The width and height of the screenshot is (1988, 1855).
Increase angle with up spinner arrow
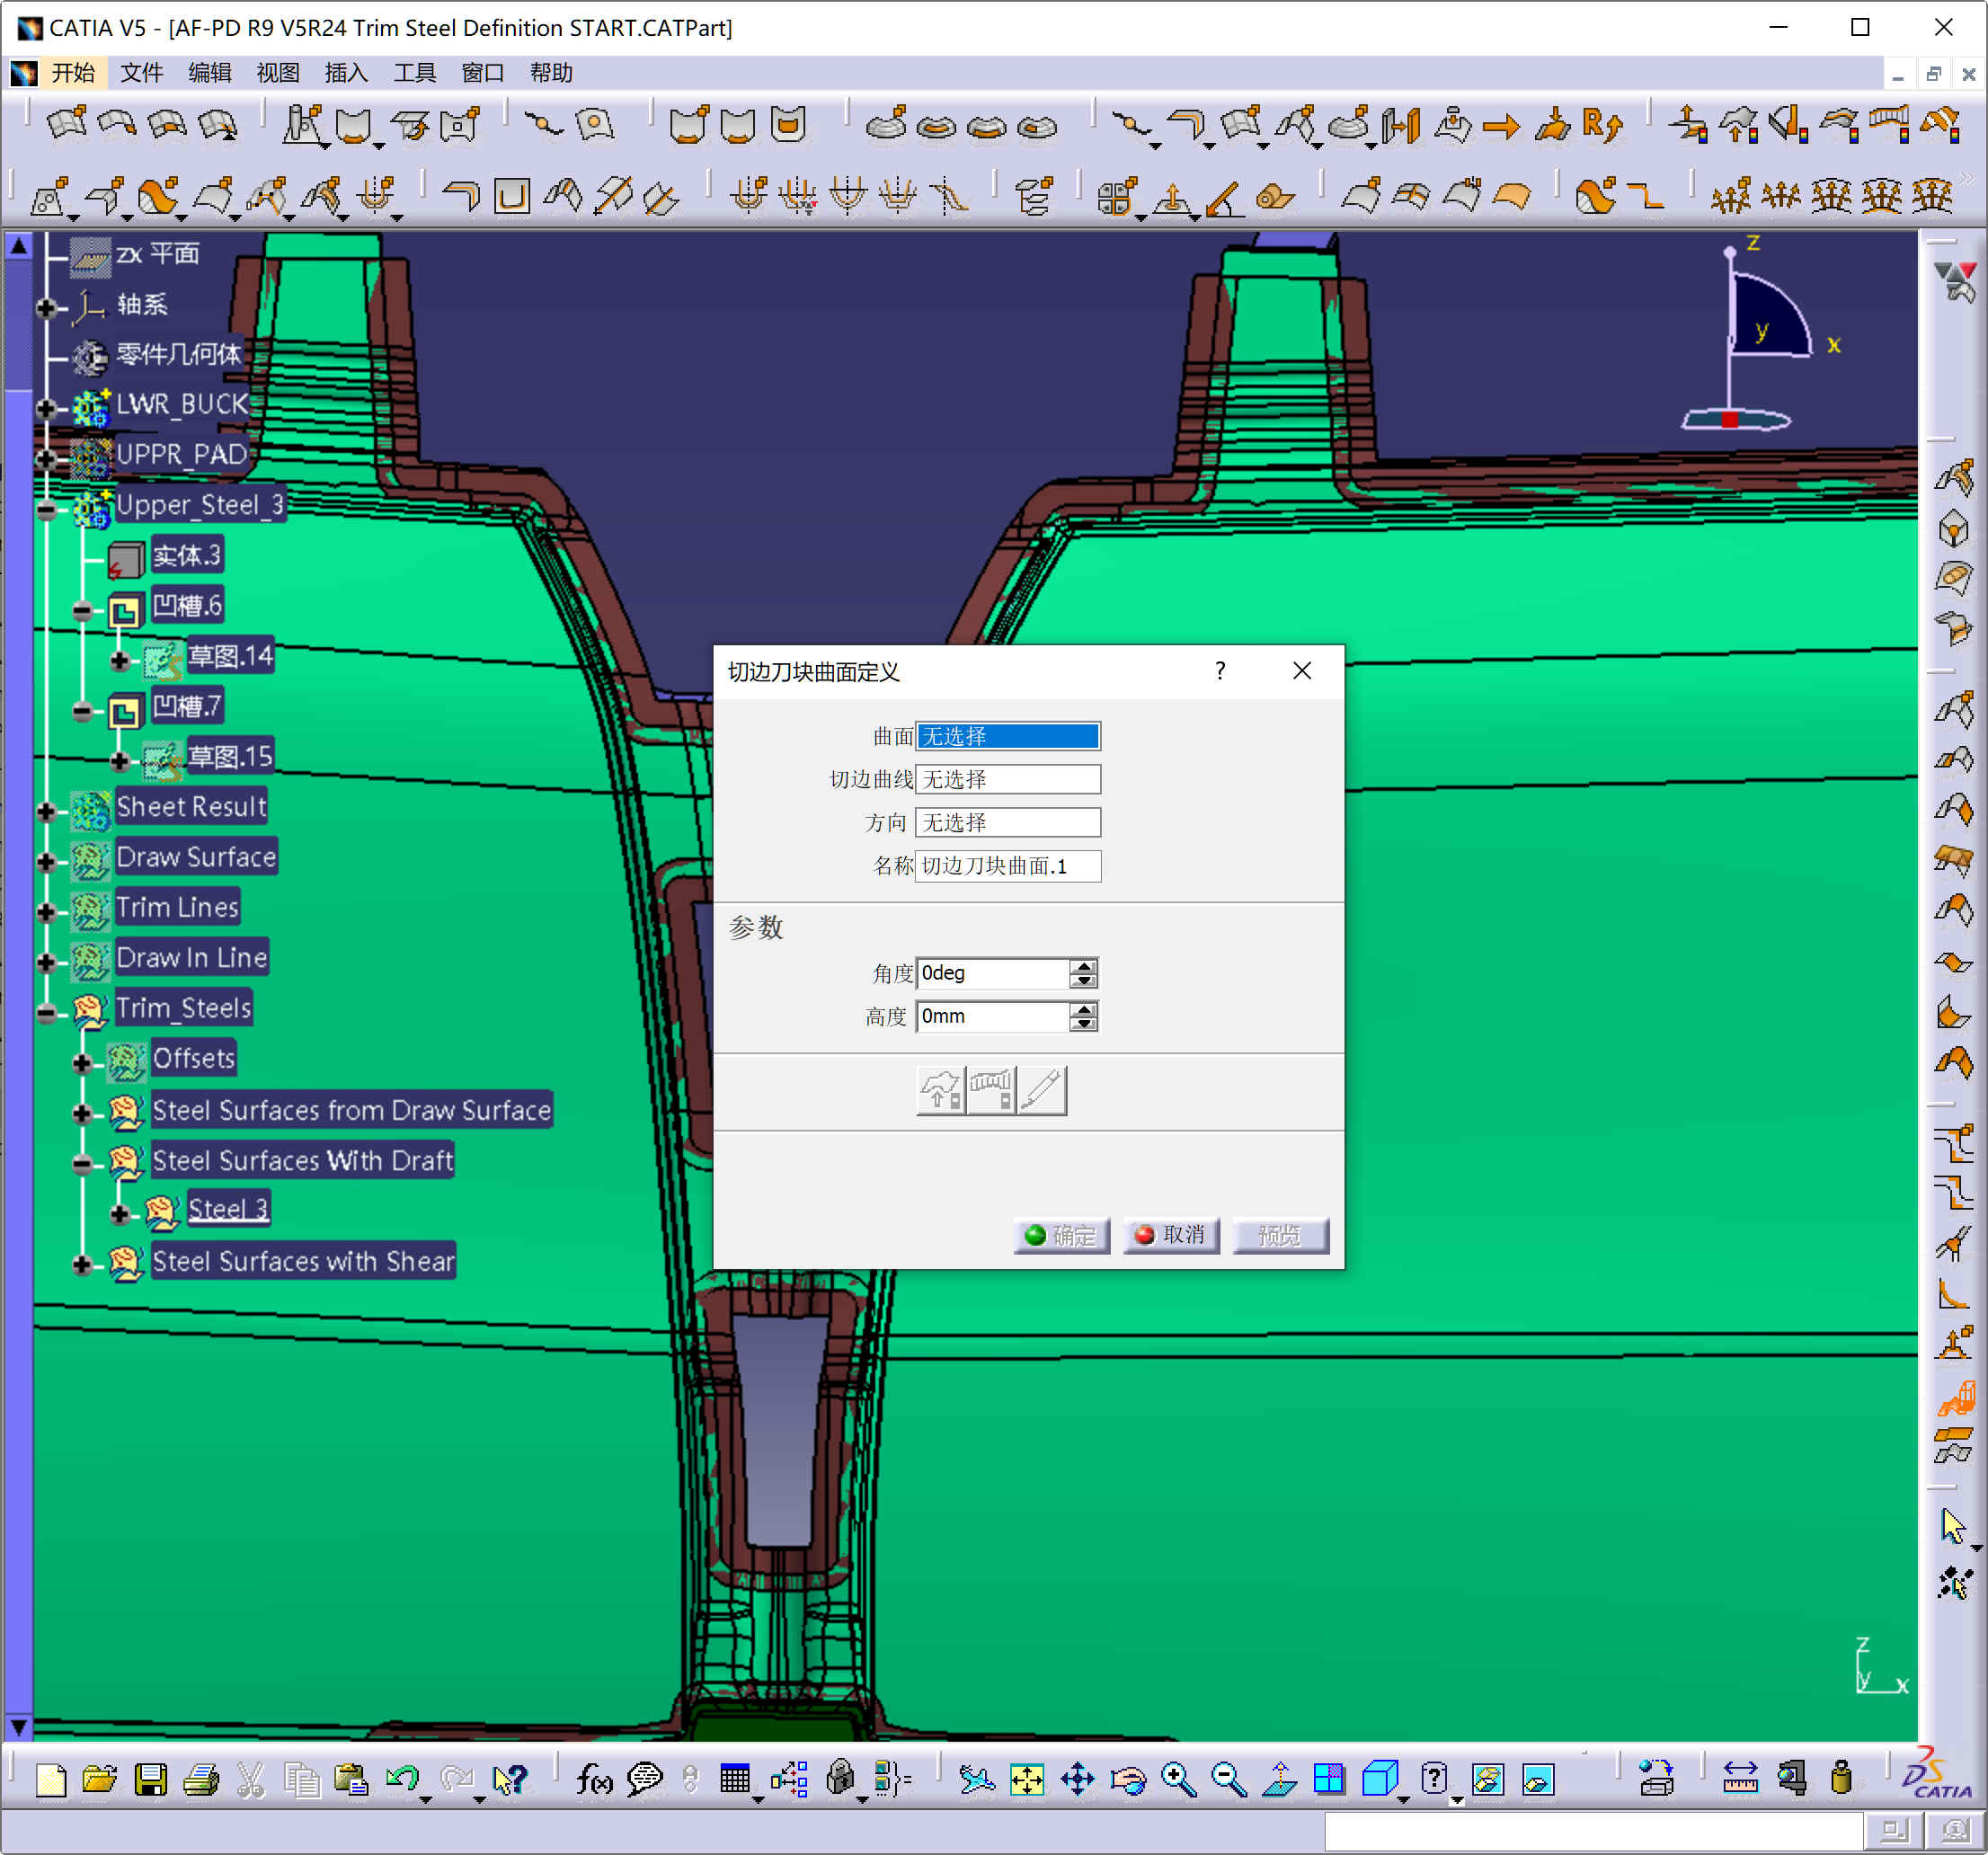click(1083, 966)
